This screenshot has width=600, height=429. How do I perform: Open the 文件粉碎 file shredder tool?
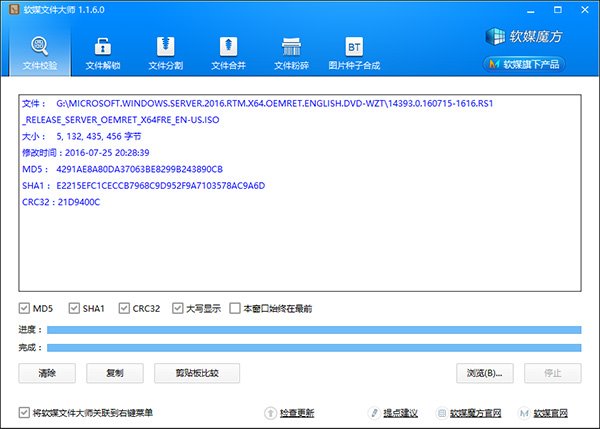pos(291,53)
